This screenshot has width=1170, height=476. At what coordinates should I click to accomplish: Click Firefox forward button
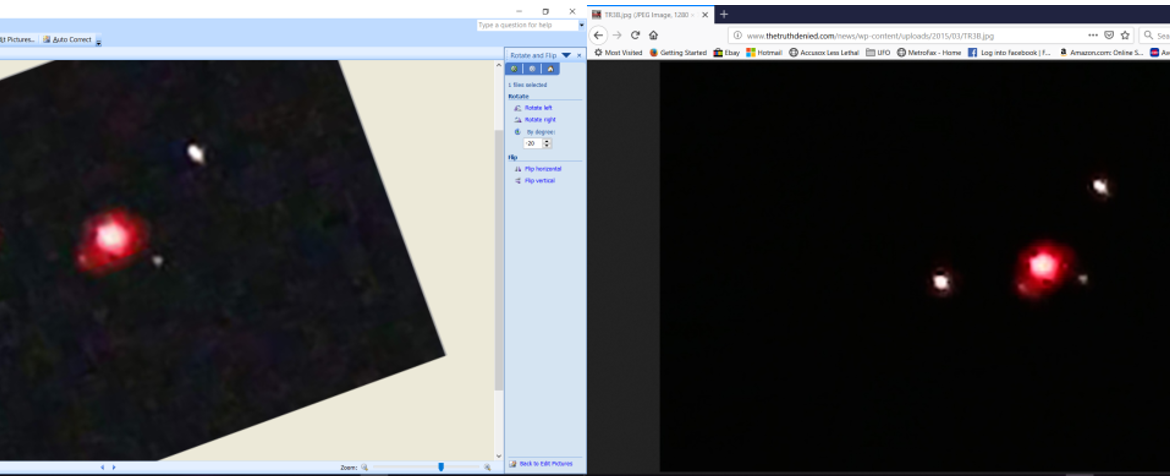(x=617, y=35)
